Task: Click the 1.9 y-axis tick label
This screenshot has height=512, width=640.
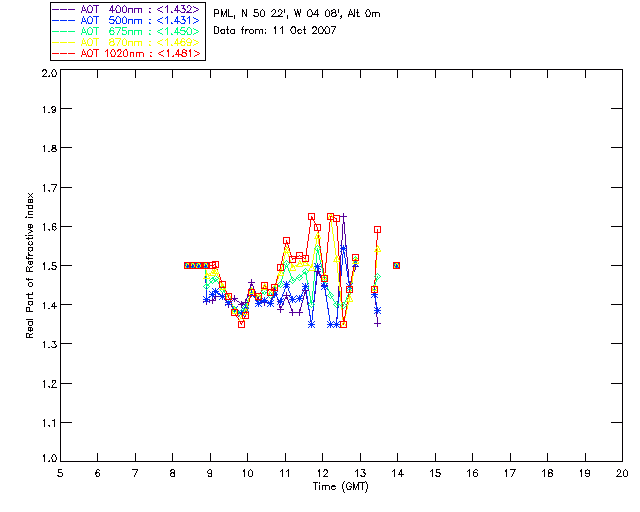Action: point(49,109)
